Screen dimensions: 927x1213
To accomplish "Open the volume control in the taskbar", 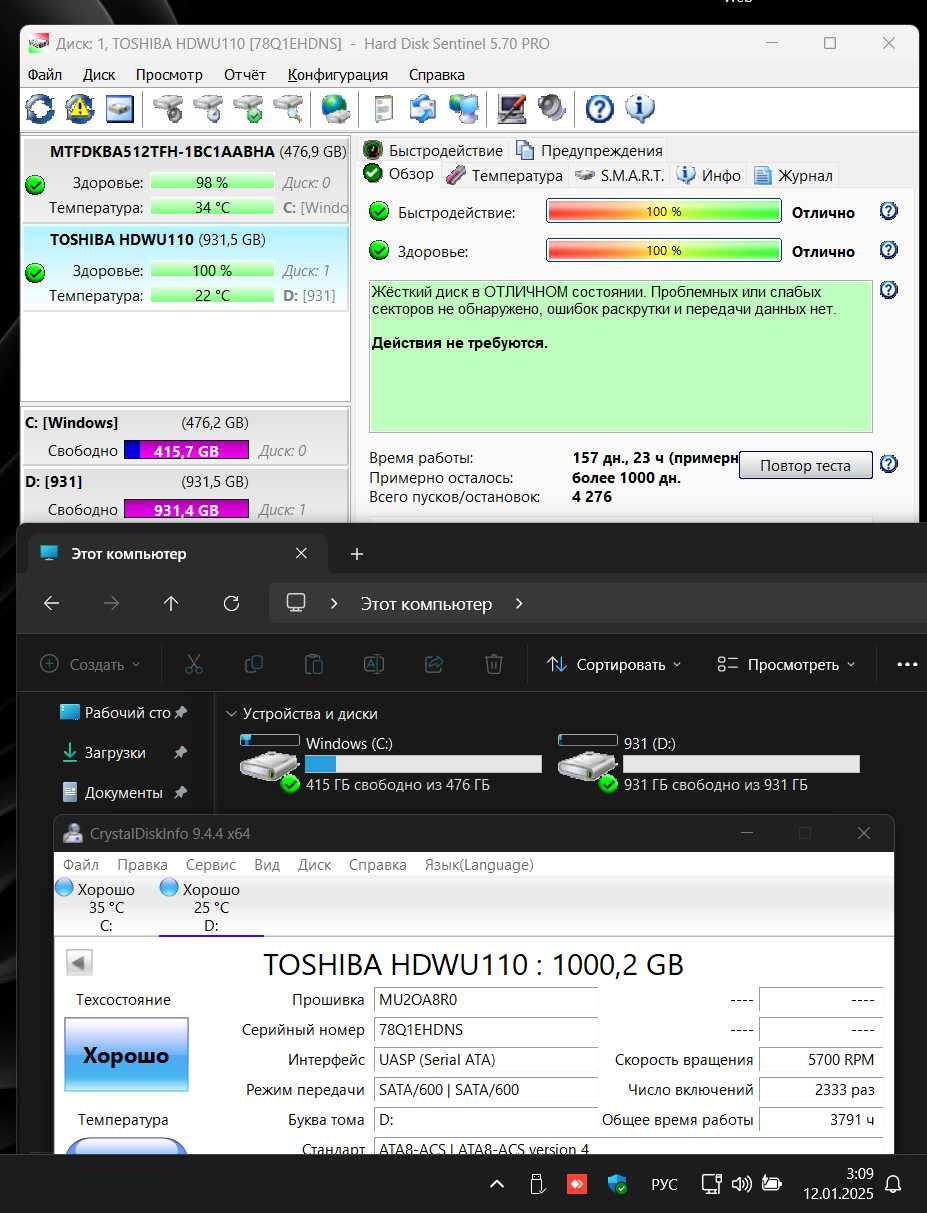I will coord(741,1185).
